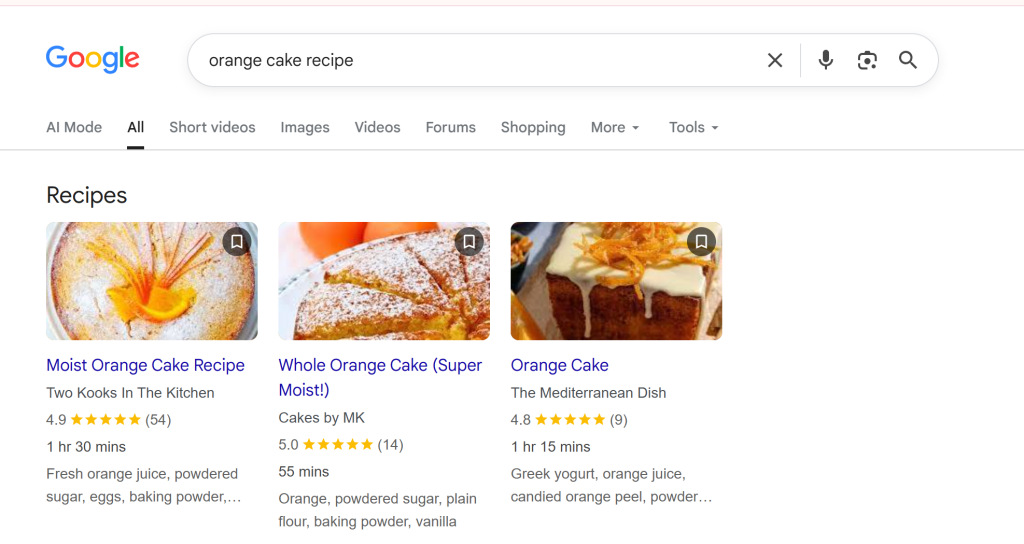
Task: Toggle bookmark on Mediterranean Dish Orange Cake
Action: tap(701, 242)
